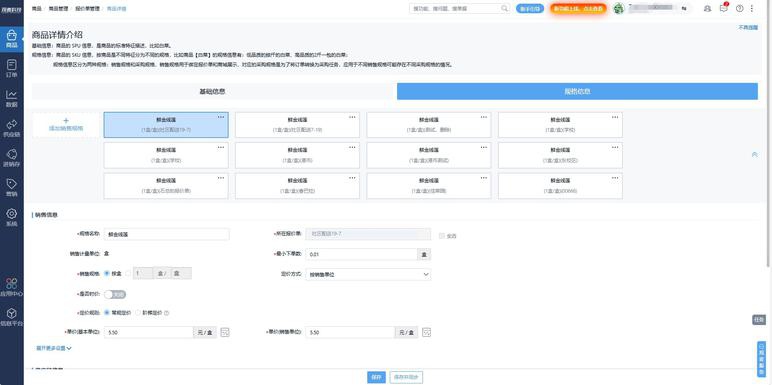Click the 保存并同步 button
Image resolution: width=772 pixels, height=385 pixels.
point(406,377)
